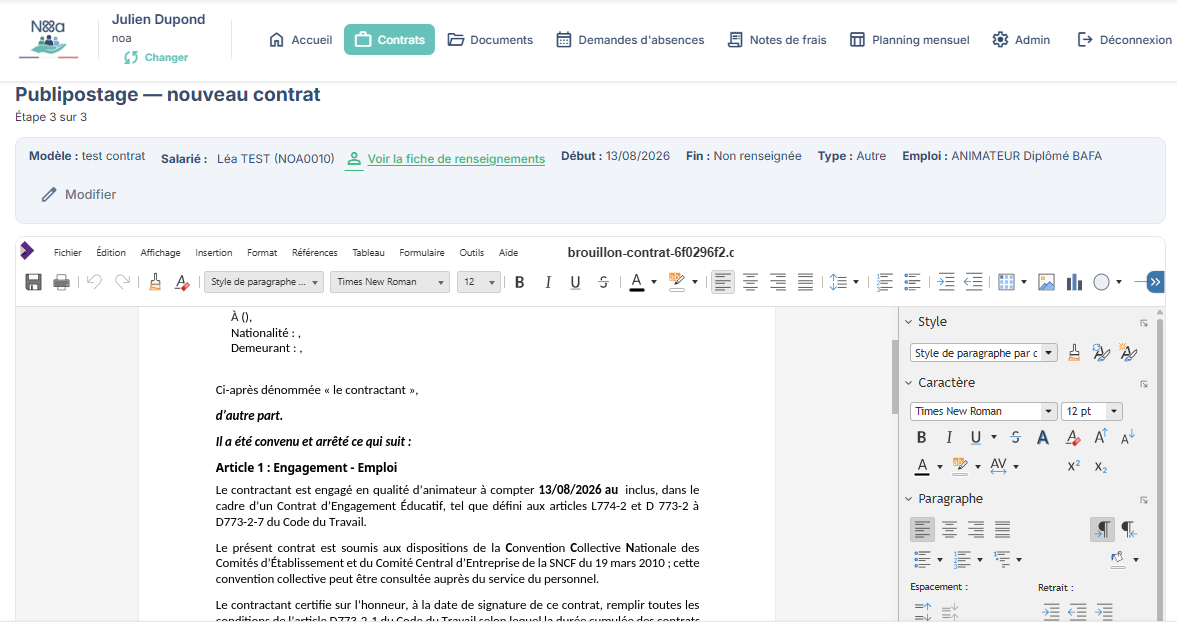Align text left in the main toolbar
The height and width of the screenshot is (626, 1177).
coord(723,282)
